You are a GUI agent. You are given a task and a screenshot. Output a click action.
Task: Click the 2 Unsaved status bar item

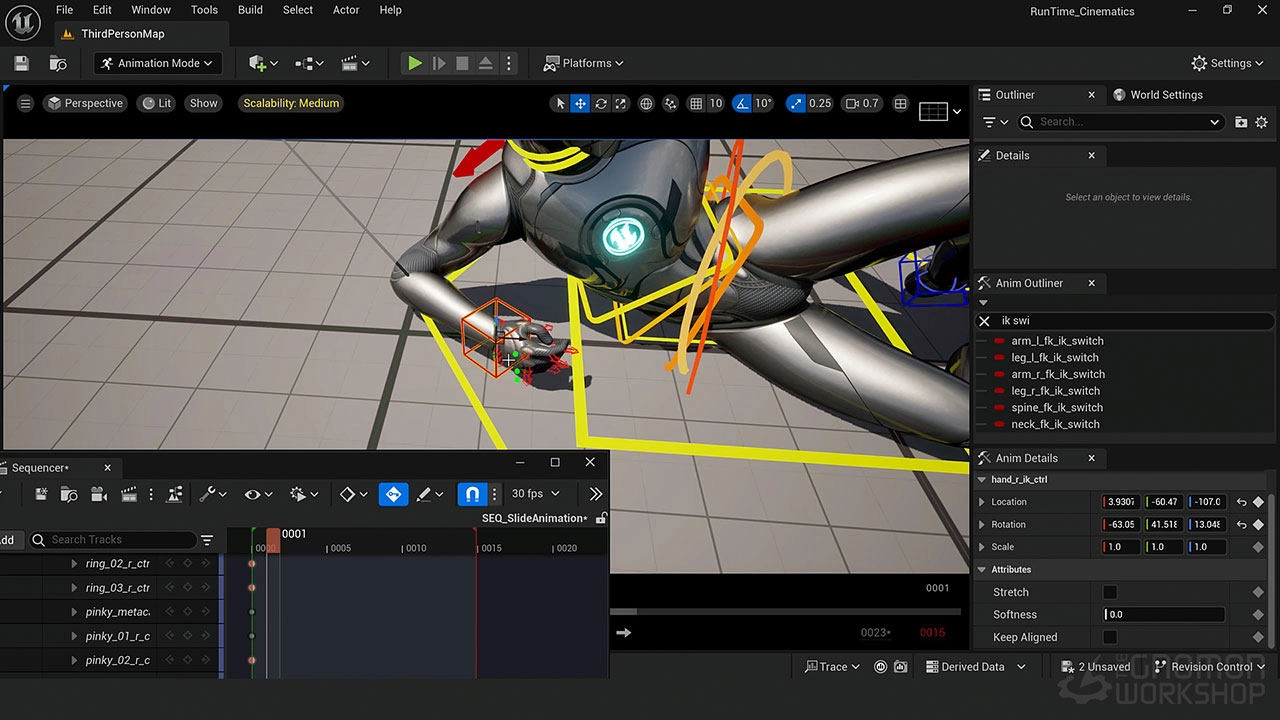tap(1095, 666)
